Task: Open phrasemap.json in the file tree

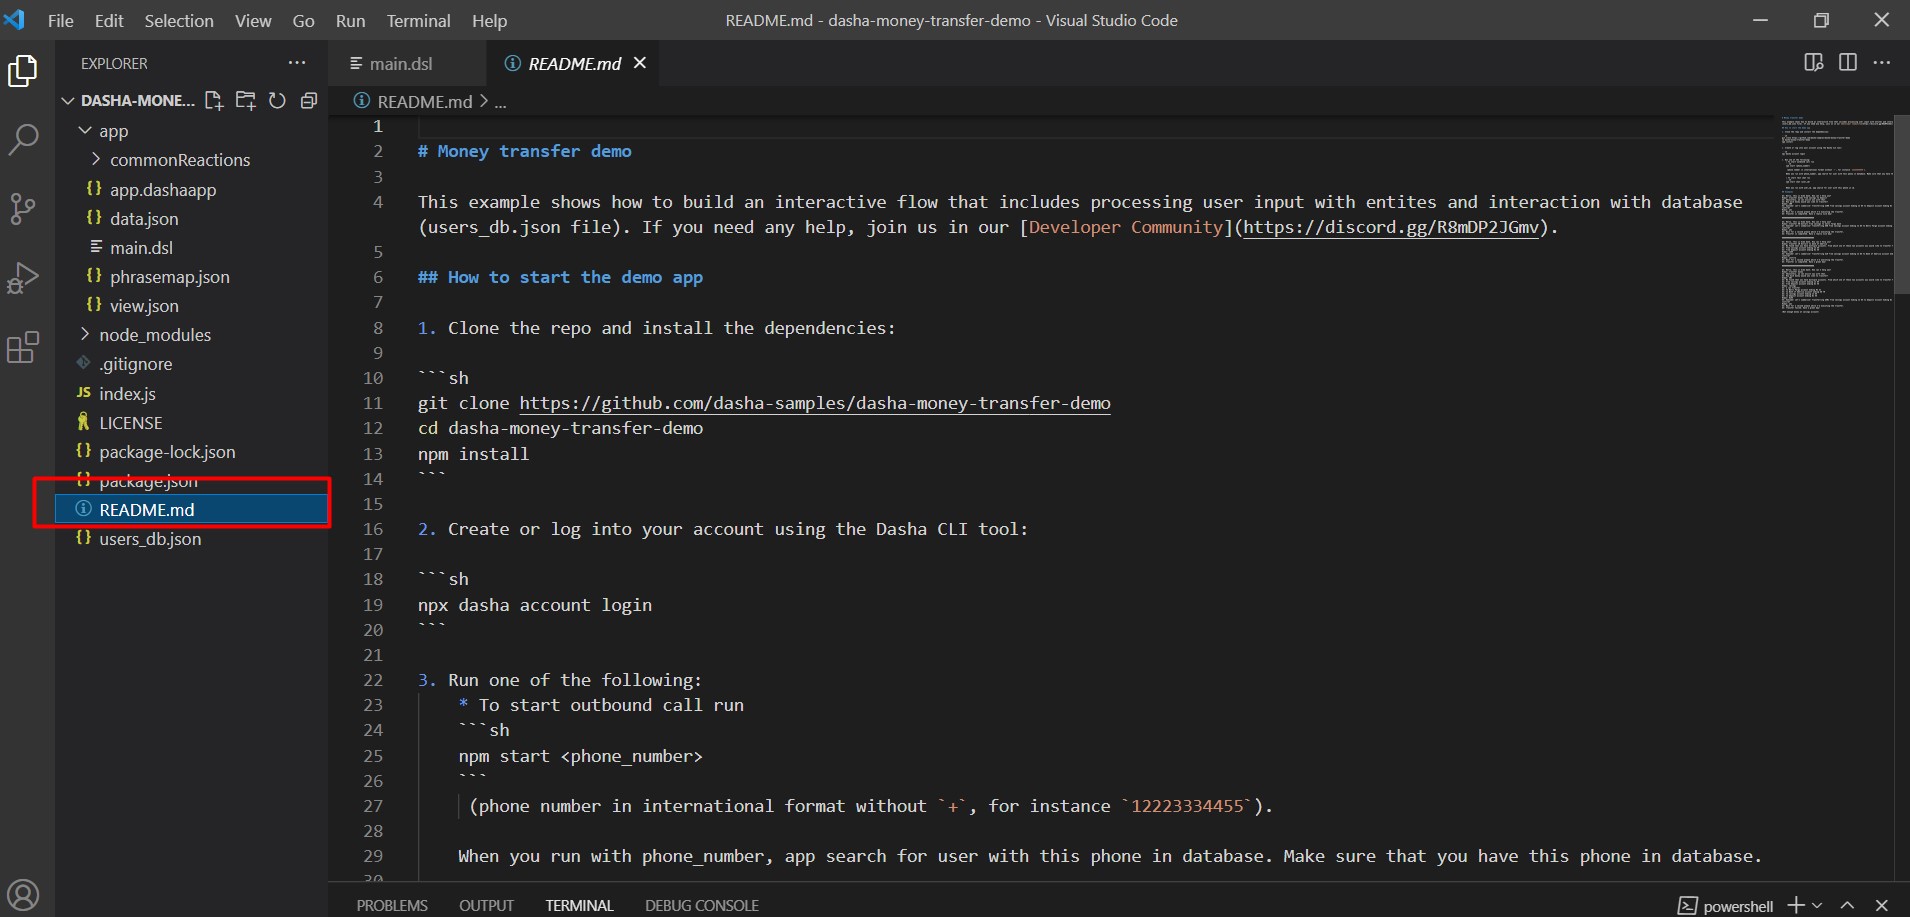Action: click(x=191, y=277)
